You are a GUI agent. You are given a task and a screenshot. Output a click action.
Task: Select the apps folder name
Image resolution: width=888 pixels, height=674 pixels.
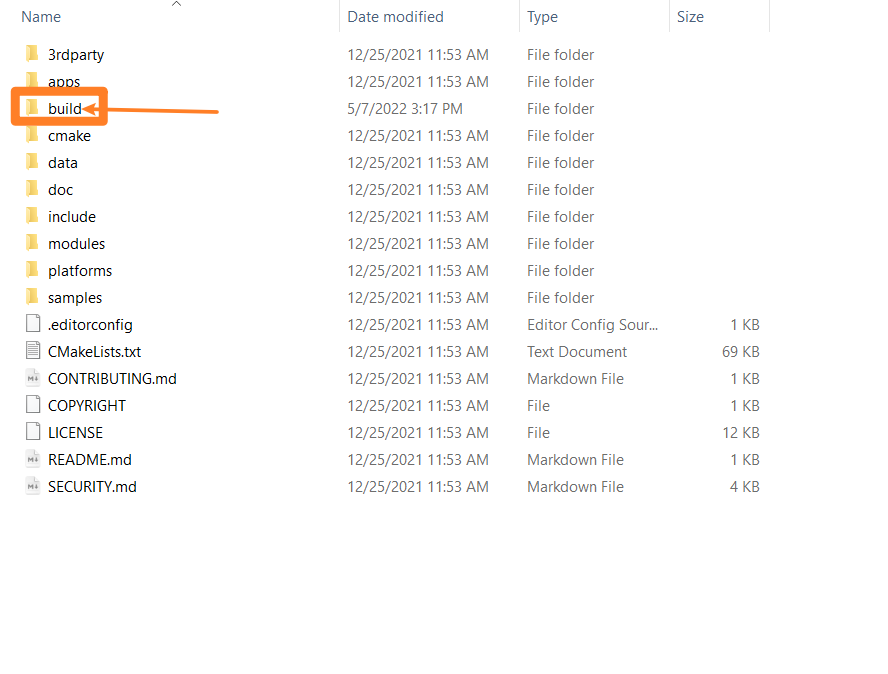[64, 82]
